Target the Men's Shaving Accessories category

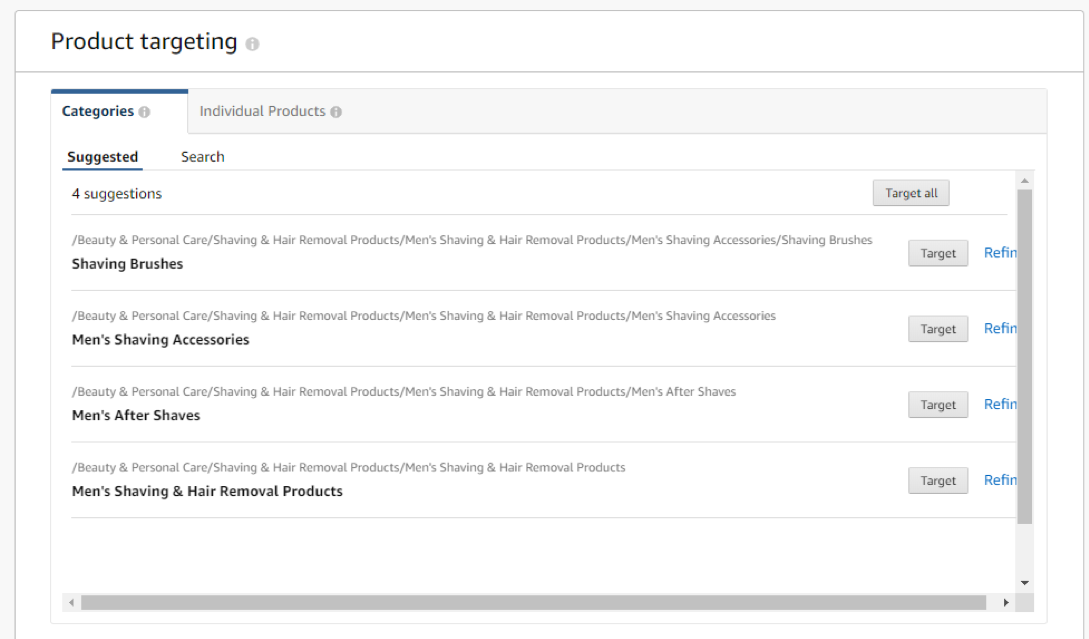pos(938,329)
